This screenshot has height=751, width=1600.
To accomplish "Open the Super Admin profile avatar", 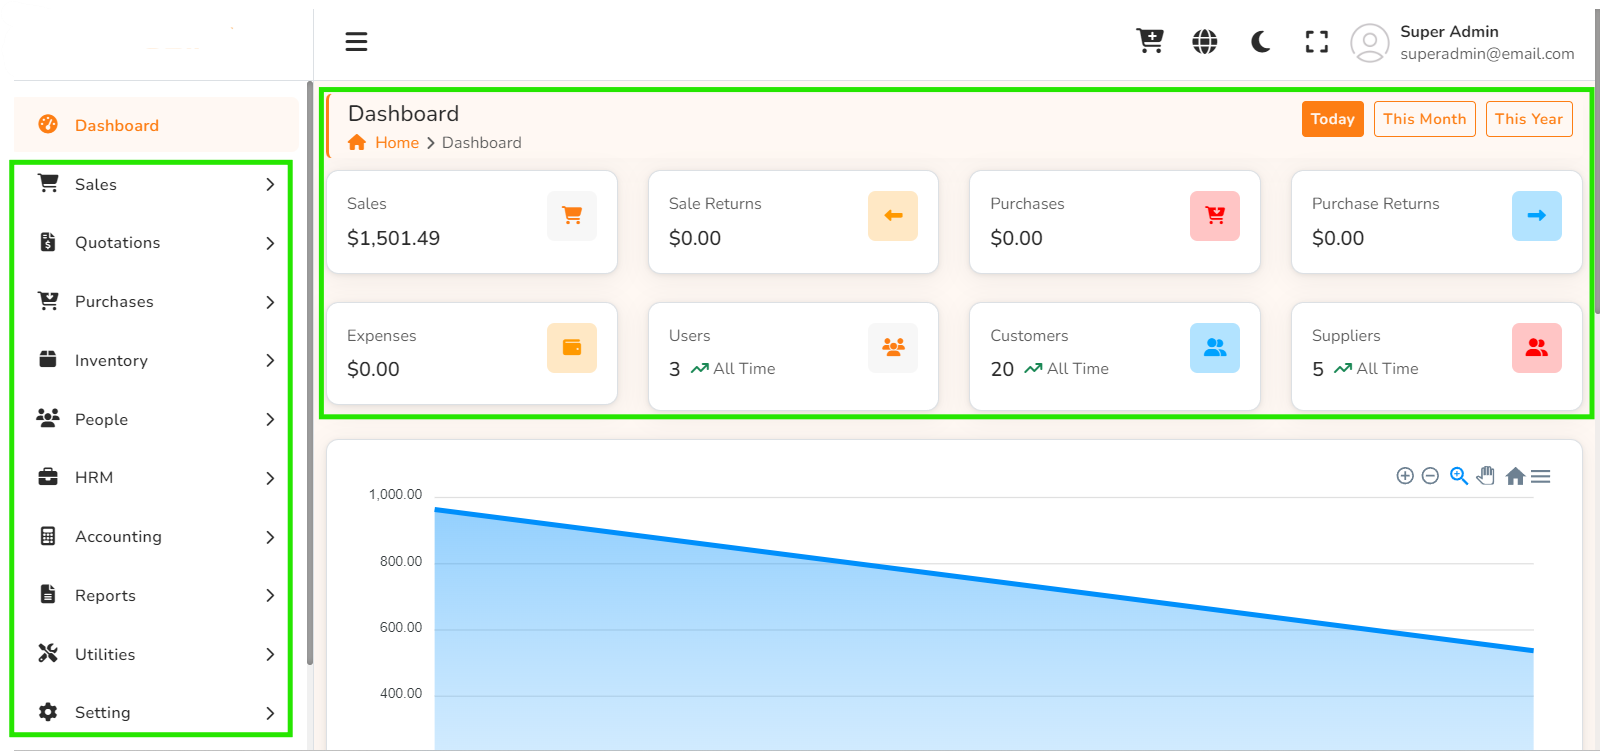I will click(1370, 43).
